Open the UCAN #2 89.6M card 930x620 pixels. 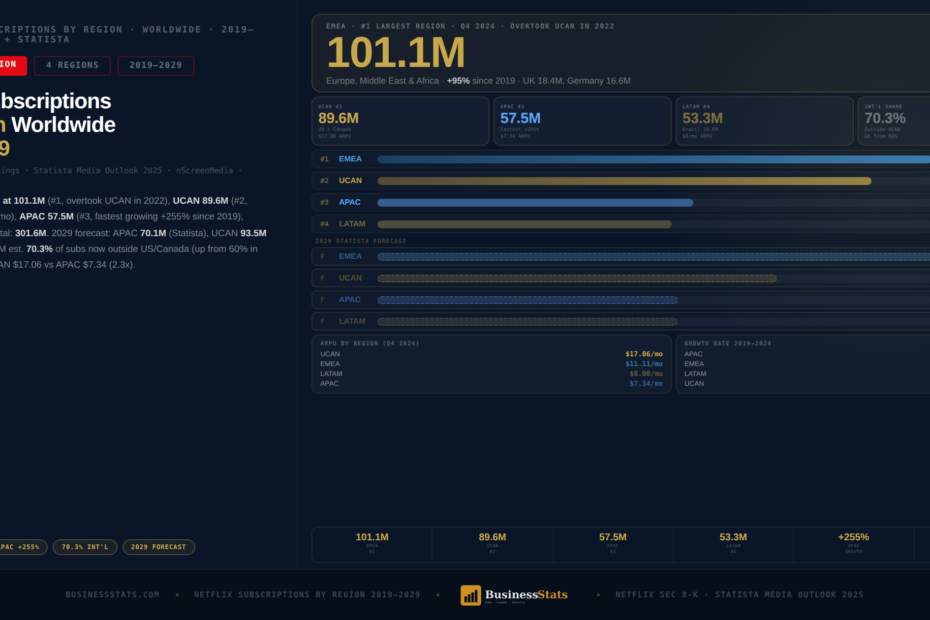click(x=400, y=121)
